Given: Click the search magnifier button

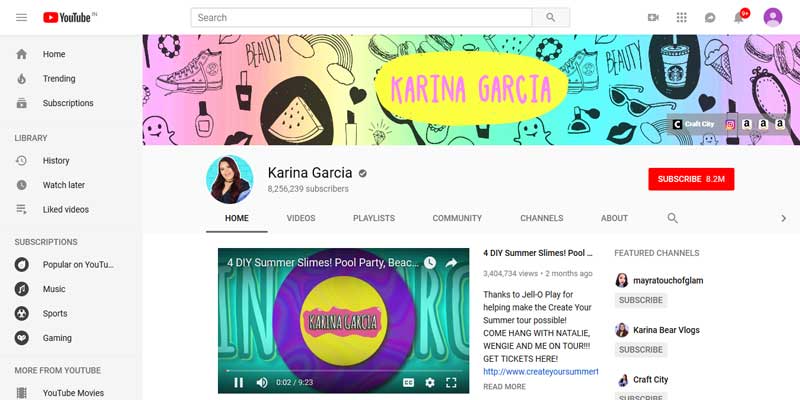Looking at the screenshot, I should [x=551, y=17].
